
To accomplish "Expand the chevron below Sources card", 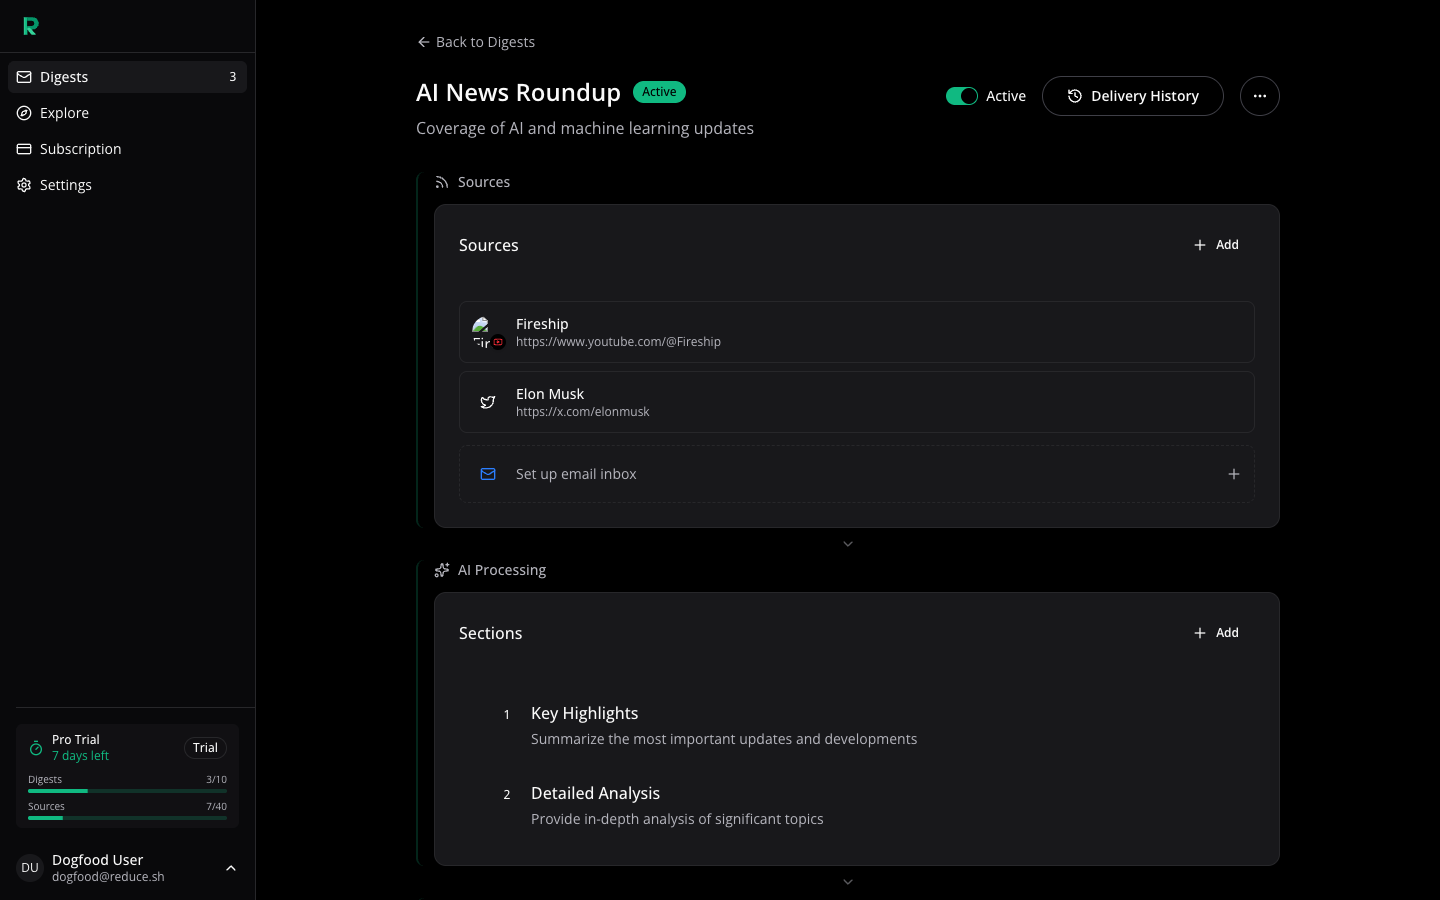I will (x=847, y=544).
